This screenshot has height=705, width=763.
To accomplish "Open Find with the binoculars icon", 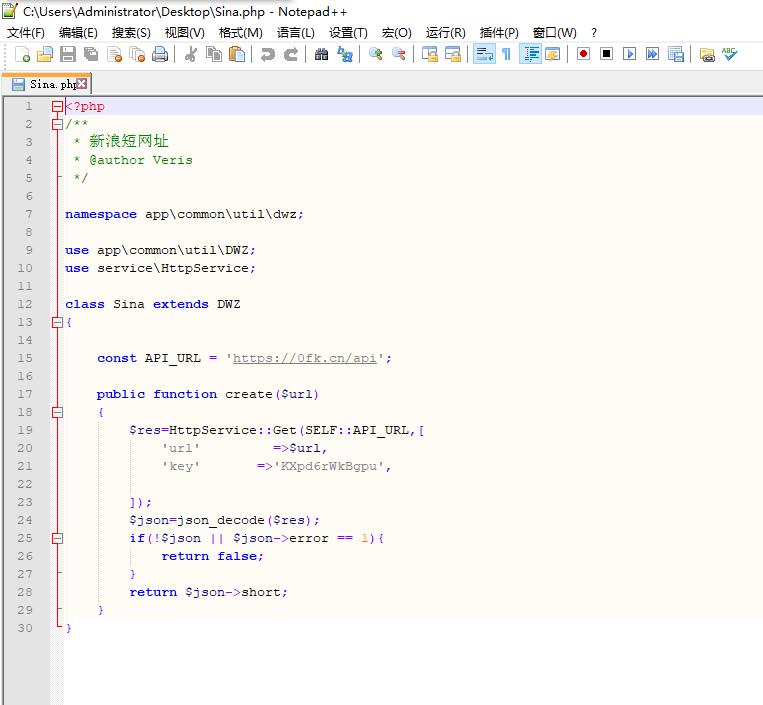I will pyautogui.click(x=321, y=54).
